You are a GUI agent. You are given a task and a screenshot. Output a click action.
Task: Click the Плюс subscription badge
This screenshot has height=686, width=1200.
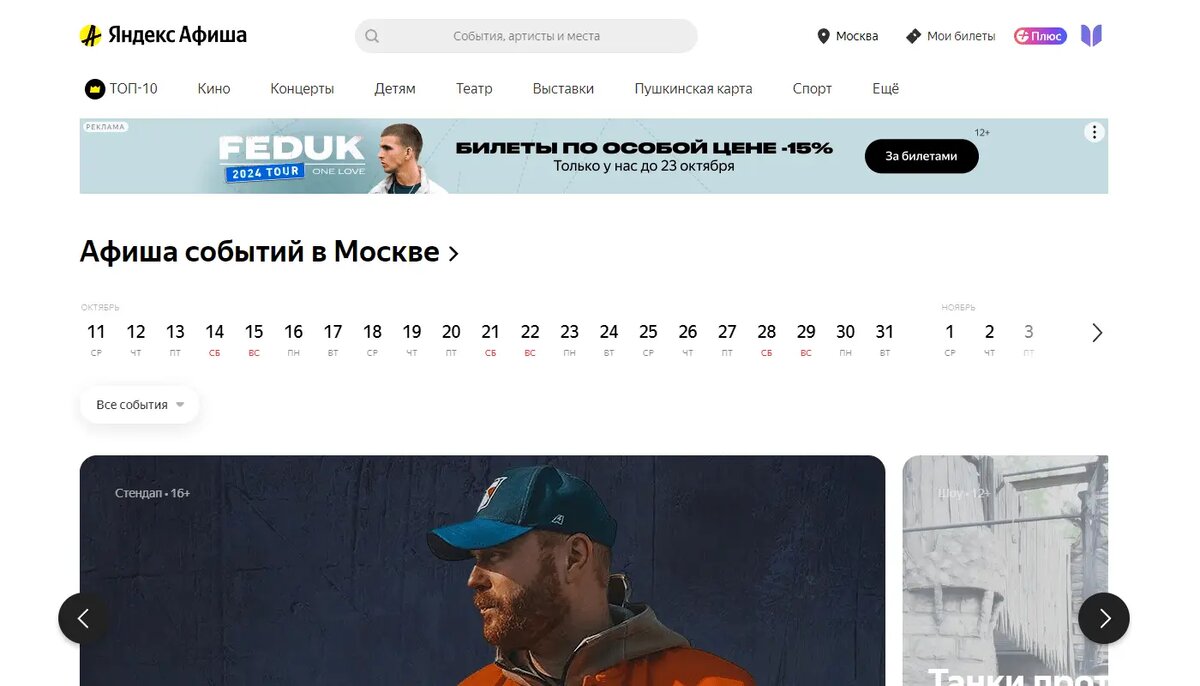pyautogui.click(x=1040, y=36)
